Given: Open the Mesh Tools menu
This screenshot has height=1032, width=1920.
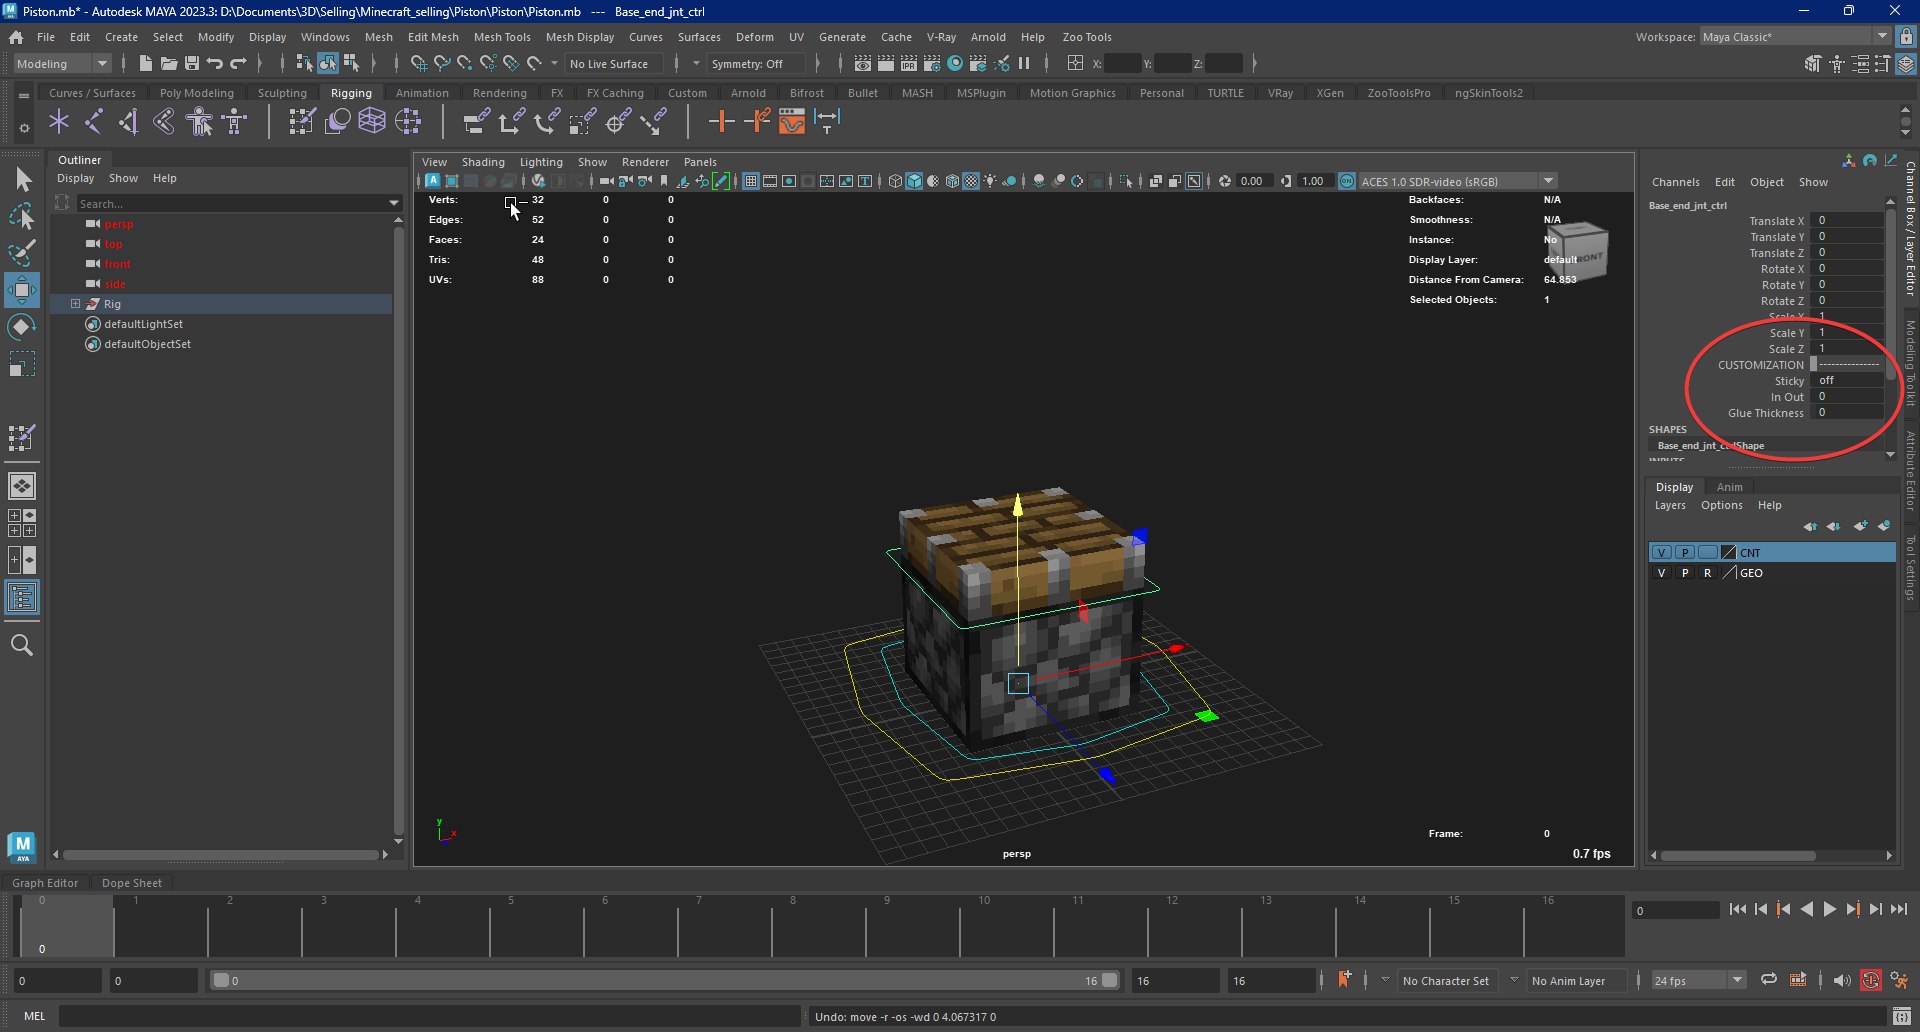Looking at the screenshot, I should [502, 37].
